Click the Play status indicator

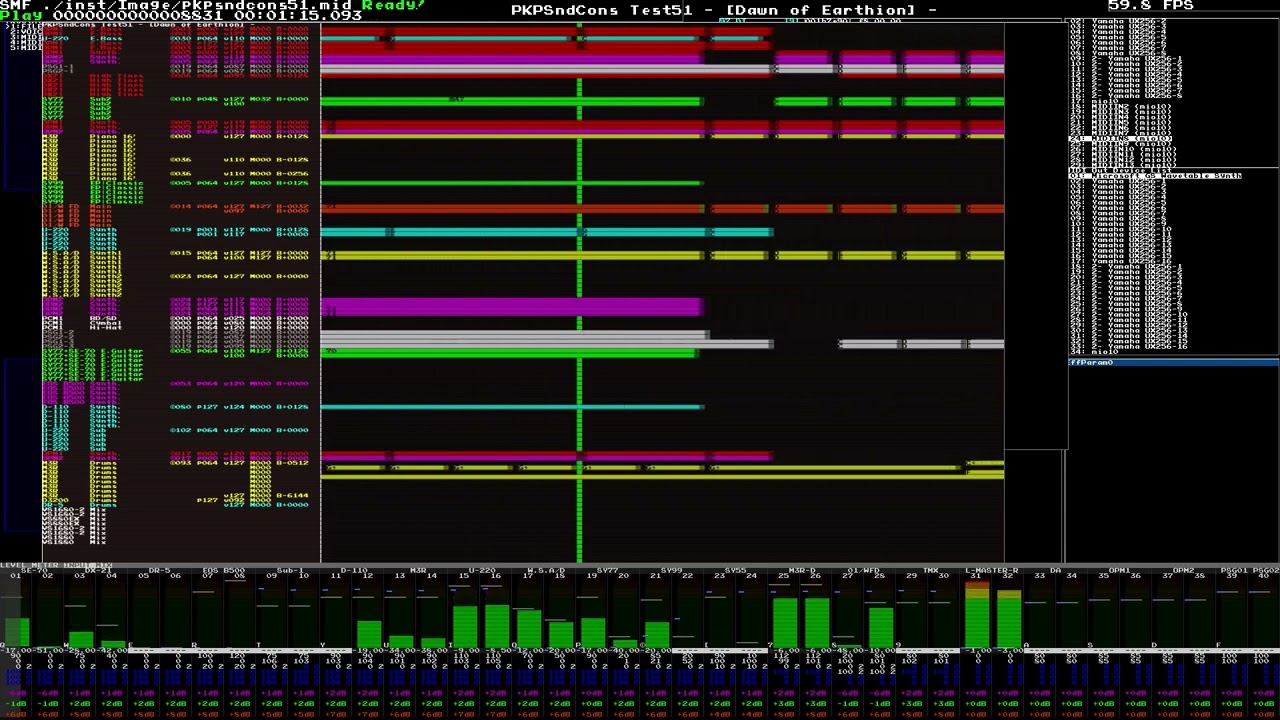click(14, 16)
